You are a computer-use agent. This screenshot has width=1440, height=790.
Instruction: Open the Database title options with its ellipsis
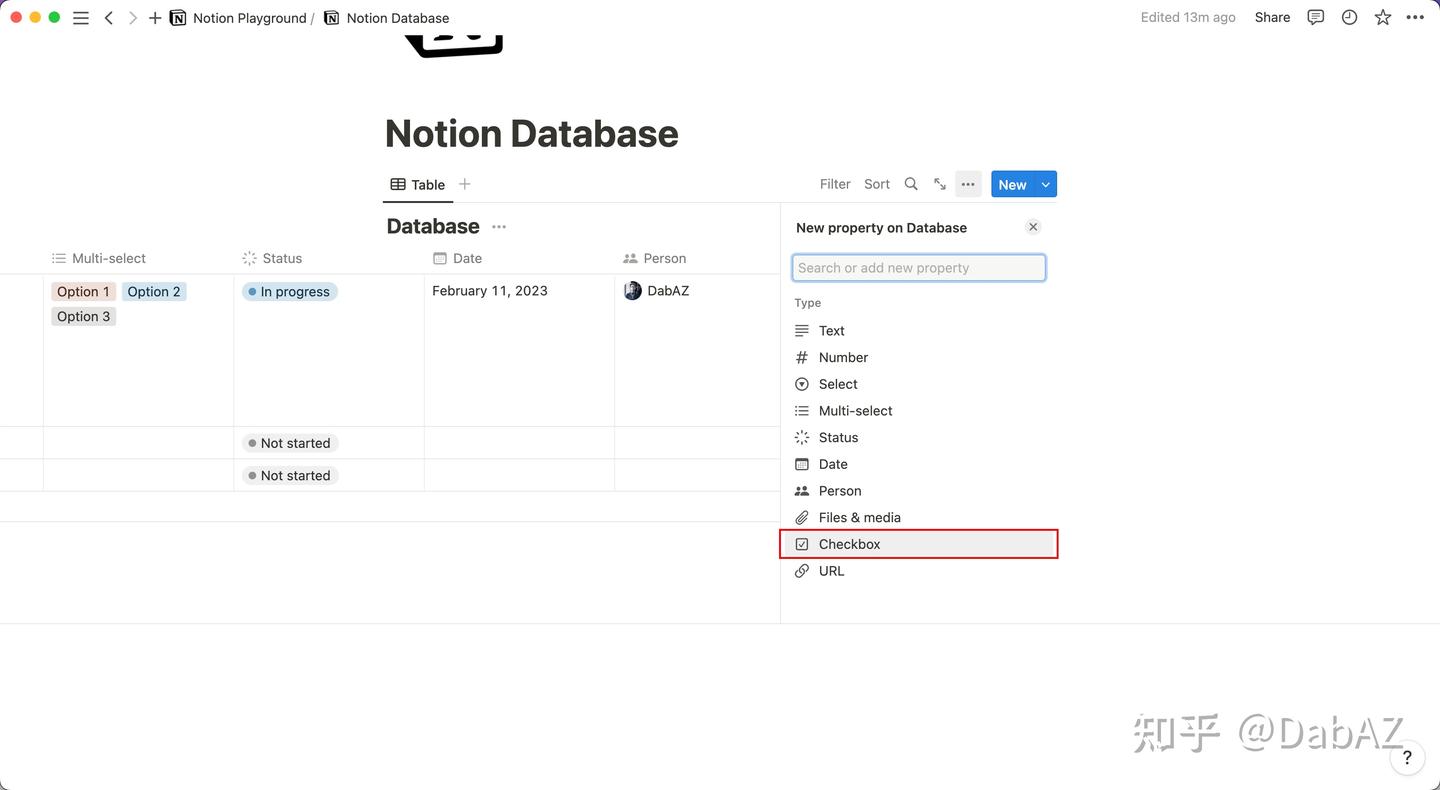click(499, 226)
